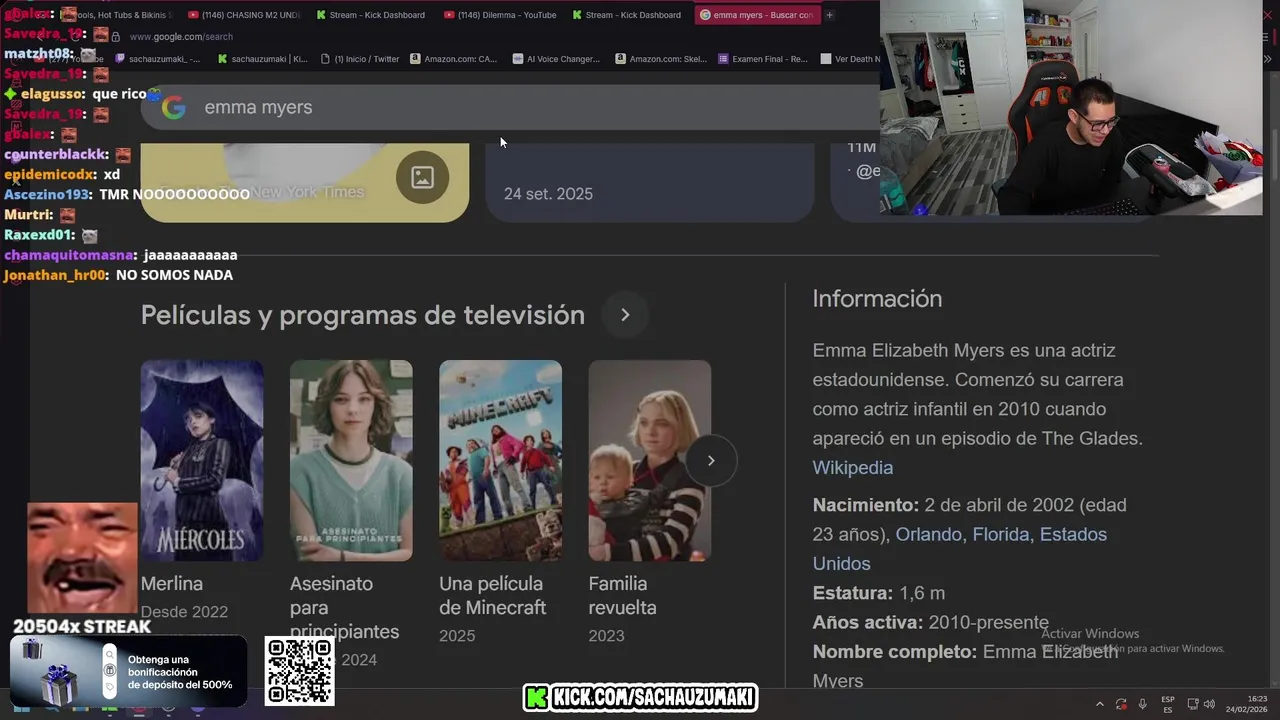Viewport: 1280px width, 720px height.
Task: Click the Información panel heading
Action: pos(877,299)
